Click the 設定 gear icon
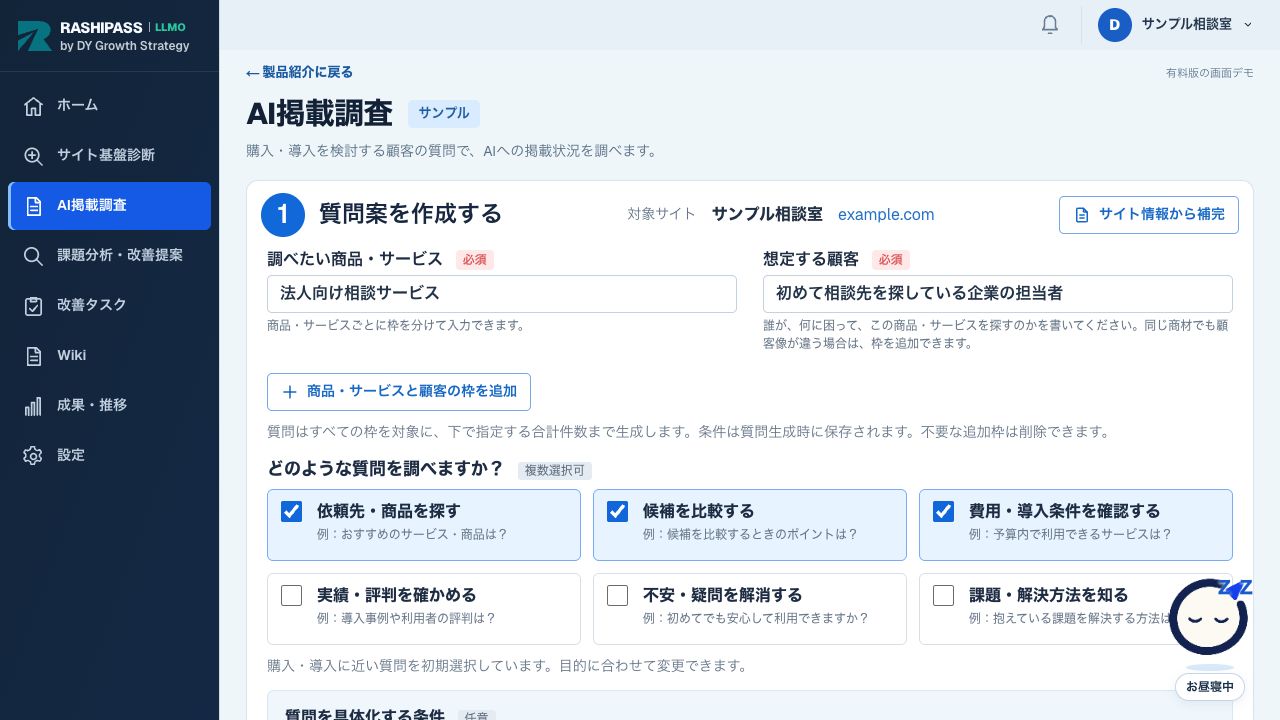The height and width of the screenshot is (720, 1280). 33,456
